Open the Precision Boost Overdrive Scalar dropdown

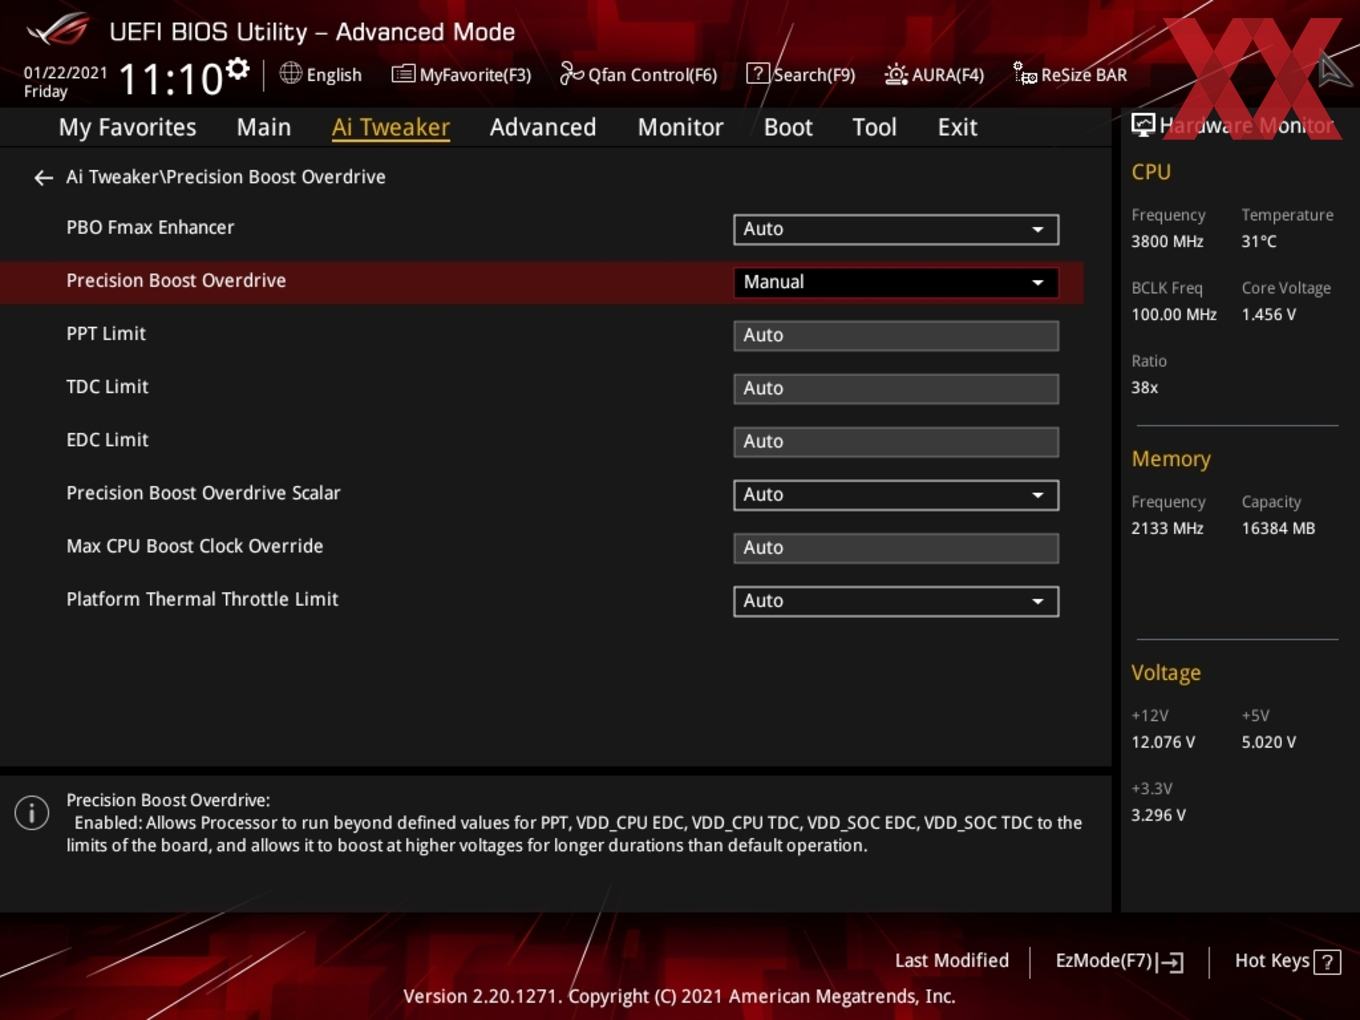896,495
